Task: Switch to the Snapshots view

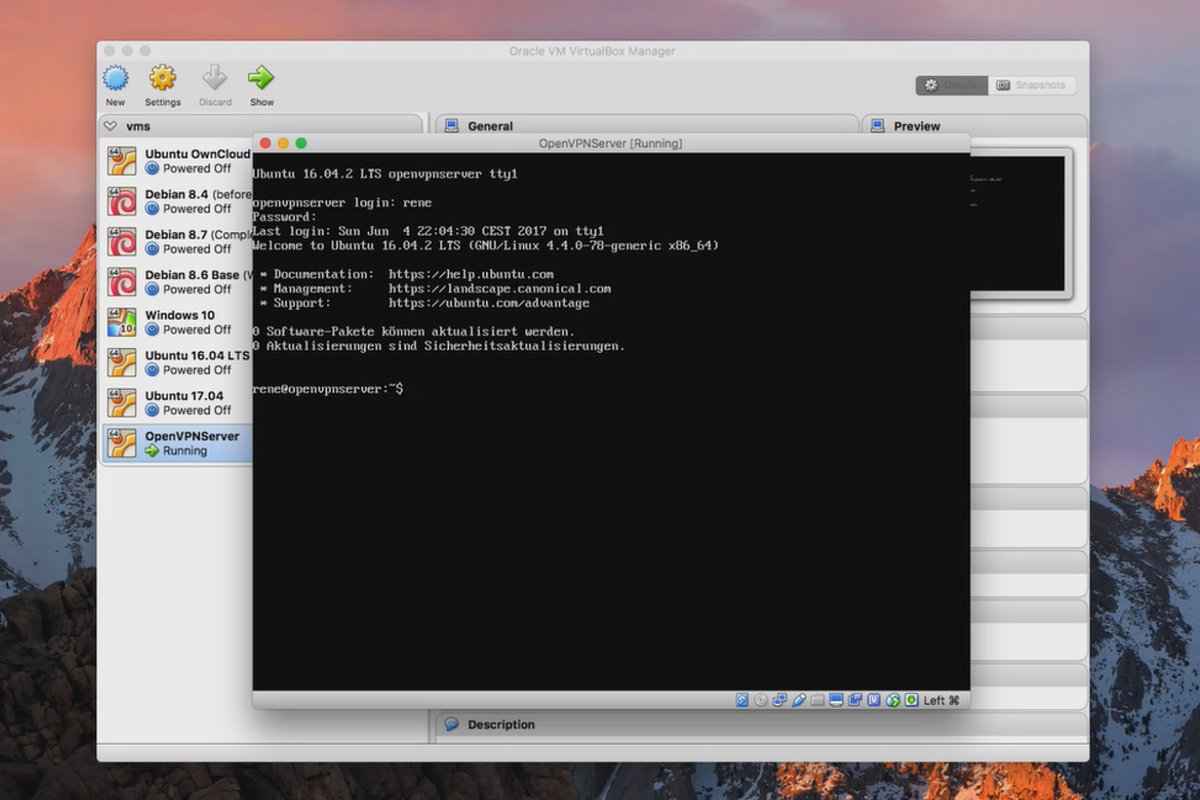Action: coord(1032,85)
